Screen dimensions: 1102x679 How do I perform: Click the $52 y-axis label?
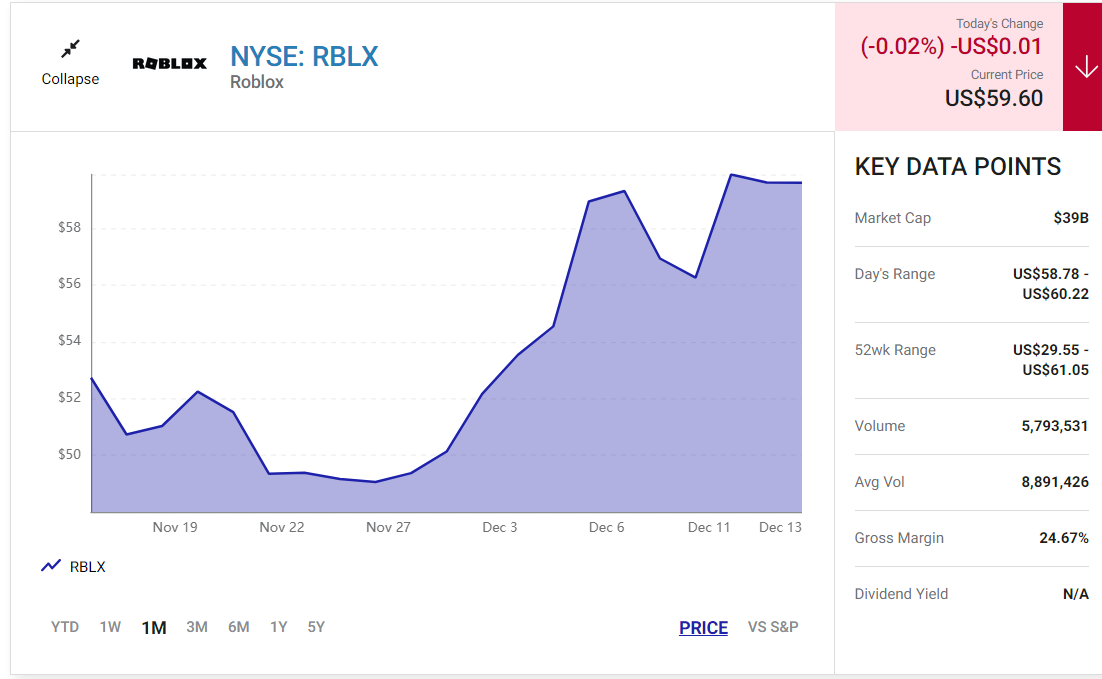pyautogui.click(x=70, y=397)
